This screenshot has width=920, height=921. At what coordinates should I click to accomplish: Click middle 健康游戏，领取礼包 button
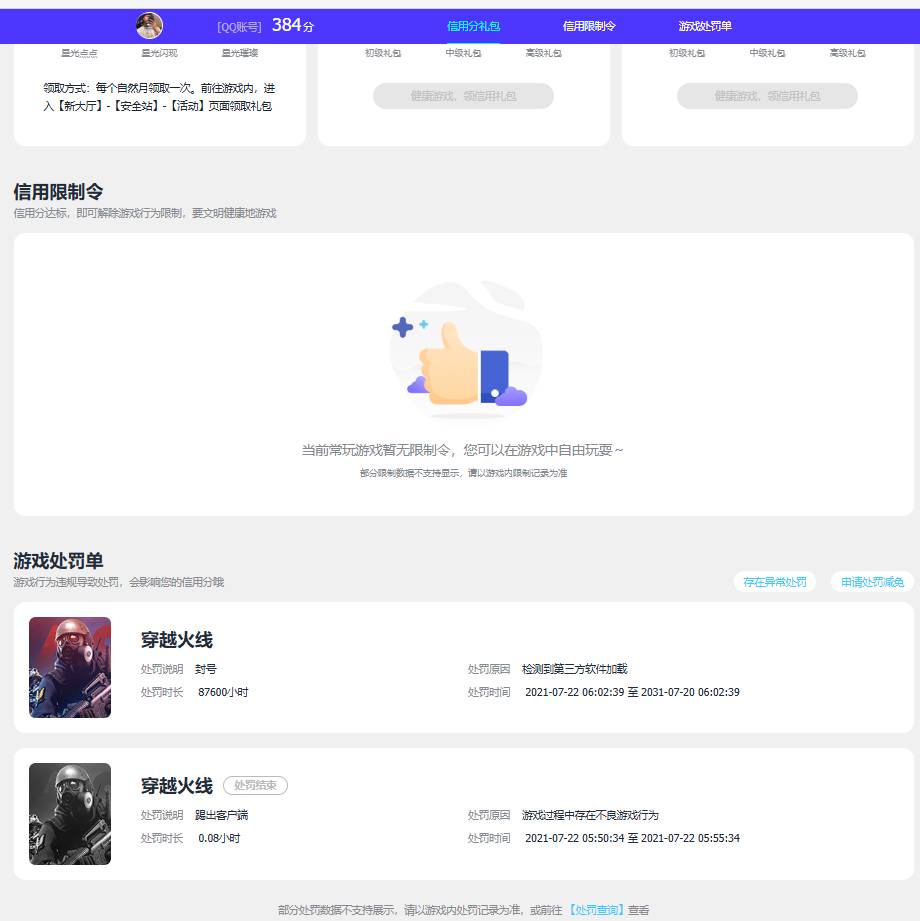463,96
